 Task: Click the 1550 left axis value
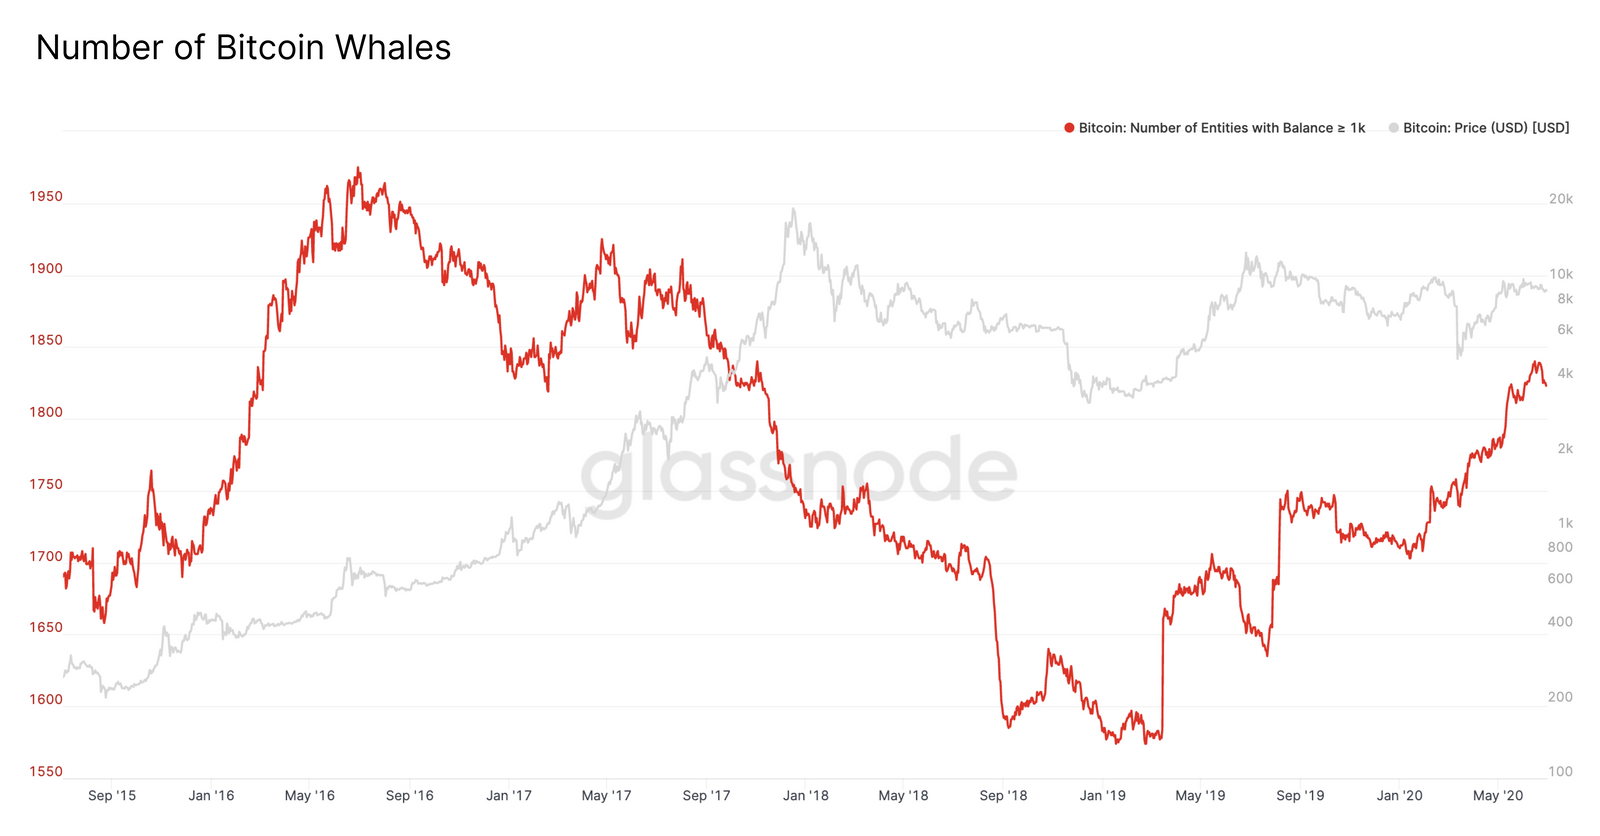click(46, 772)
